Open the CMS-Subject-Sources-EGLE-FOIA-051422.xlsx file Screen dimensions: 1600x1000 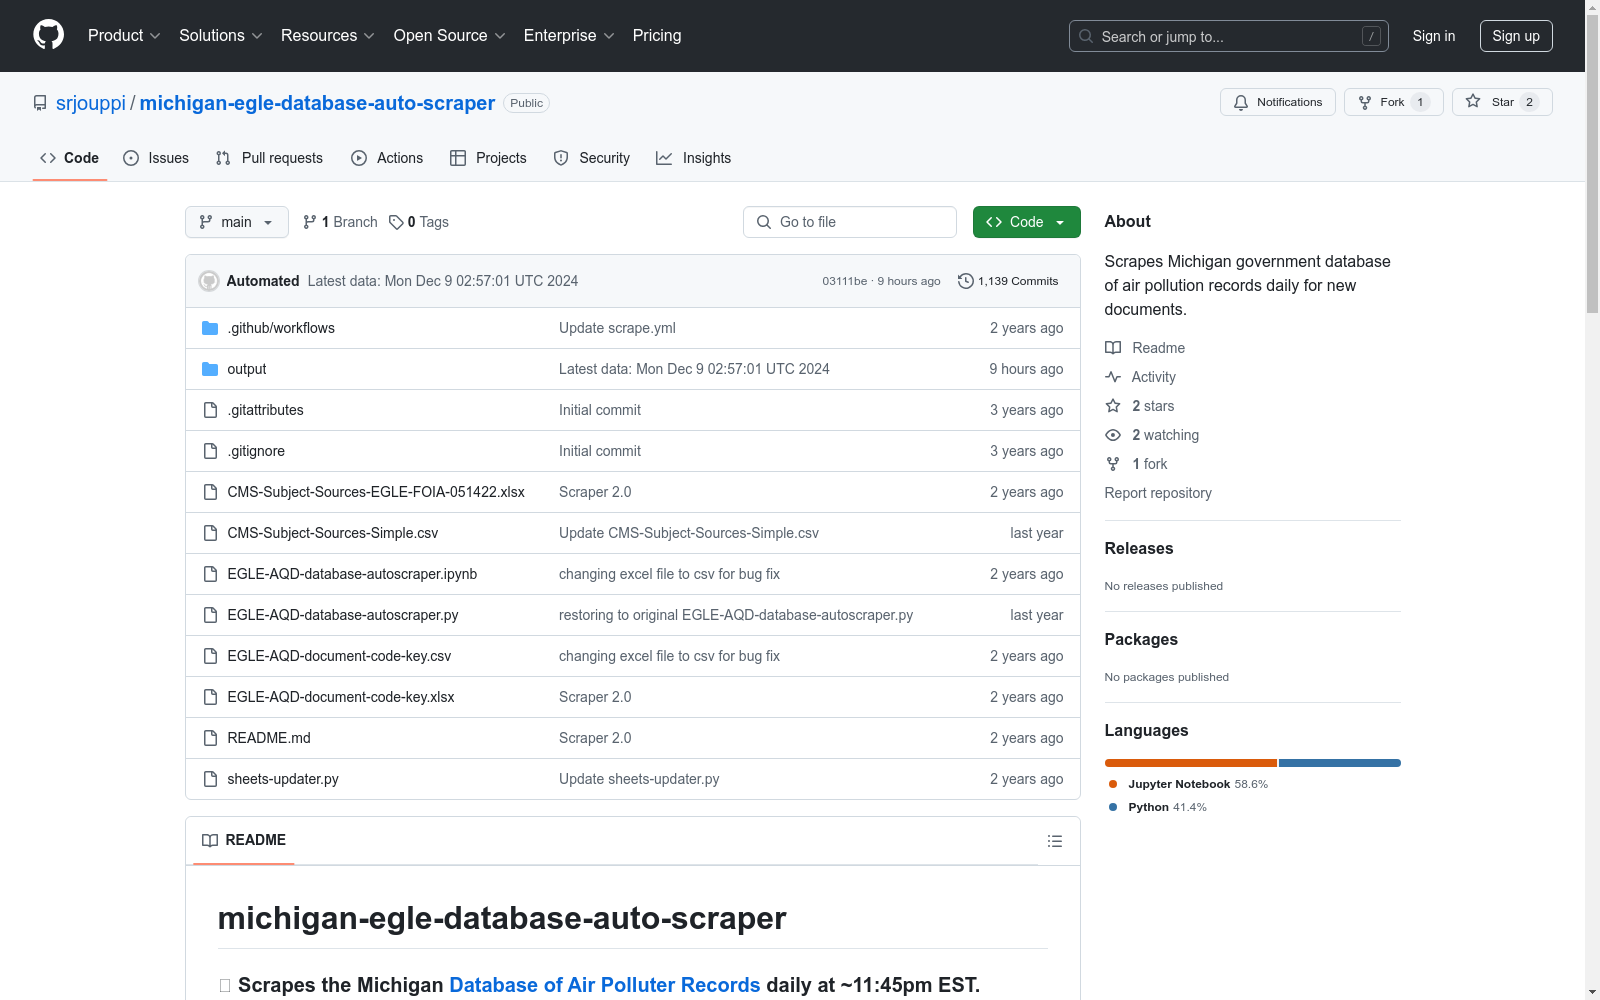click(x=376, y=492)
